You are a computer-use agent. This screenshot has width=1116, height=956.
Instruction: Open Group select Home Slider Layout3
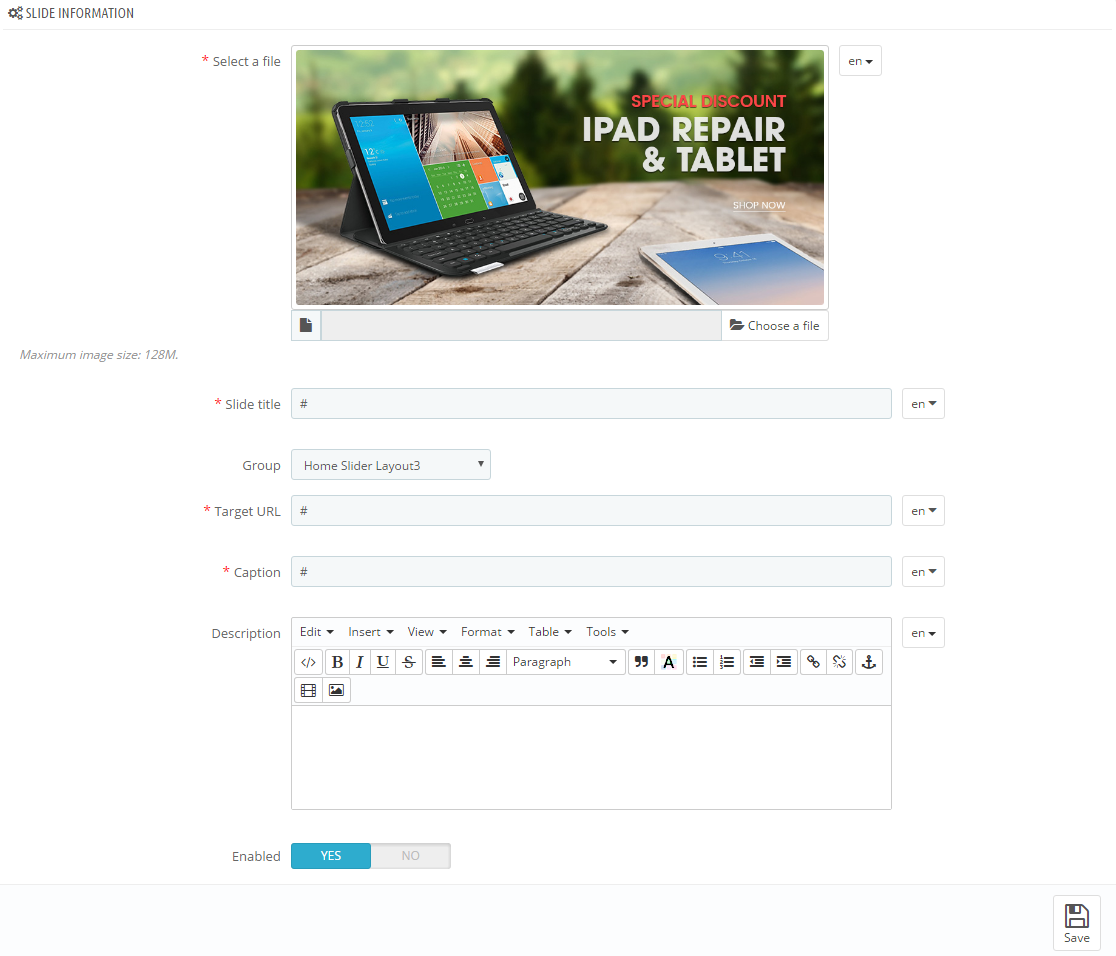[391, 465]
